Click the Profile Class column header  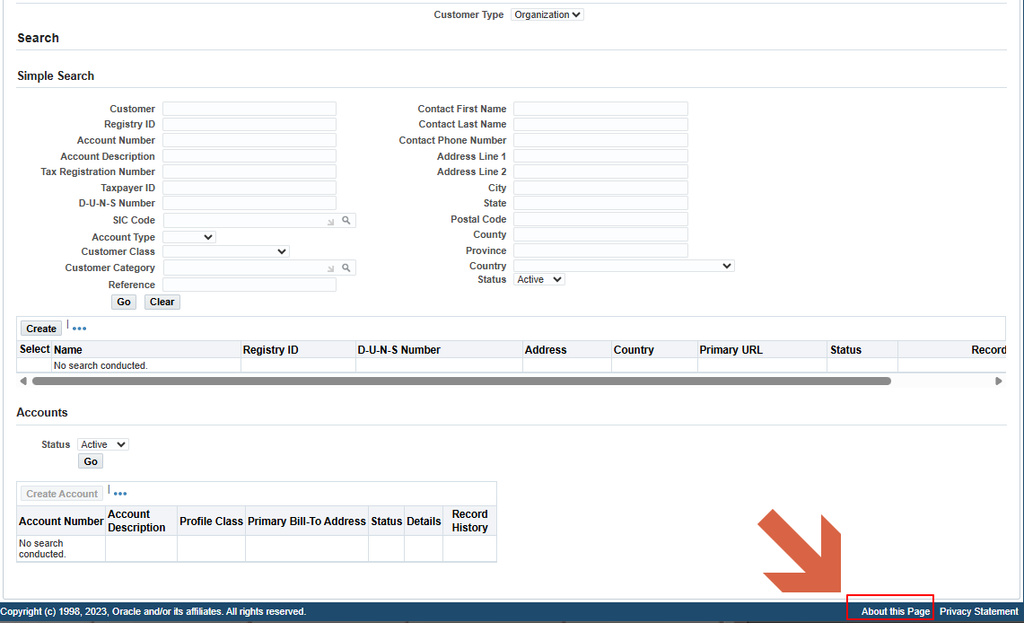point(211,521)
